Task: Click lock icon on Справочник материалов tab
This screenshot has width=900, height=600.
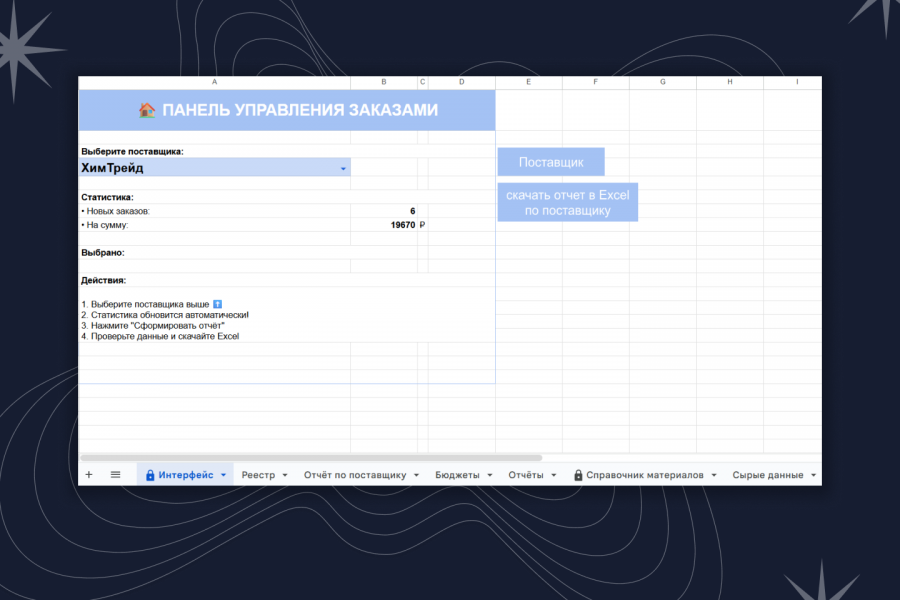Action: click(578, 475)
